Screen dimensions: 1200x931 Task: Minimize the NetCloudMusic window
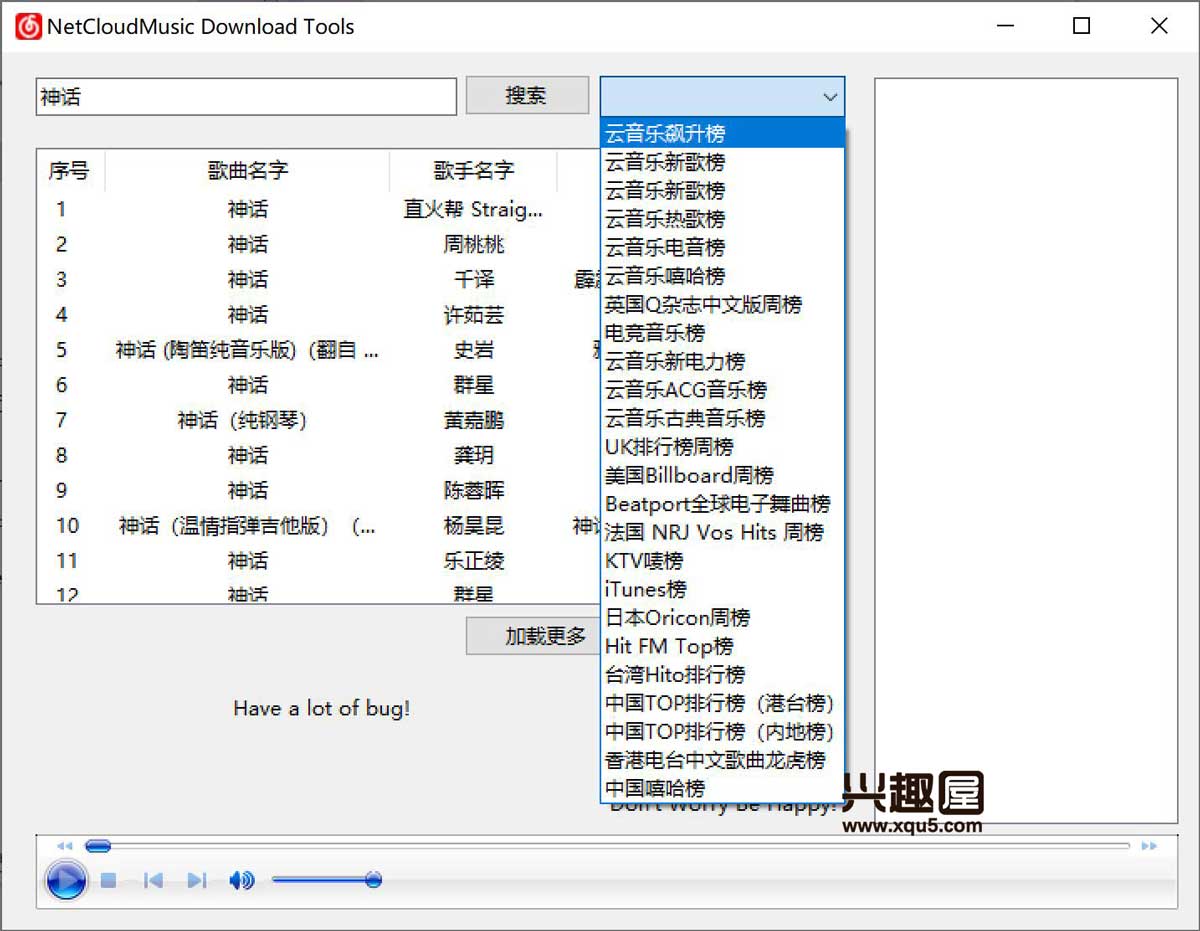point(1003,26)
